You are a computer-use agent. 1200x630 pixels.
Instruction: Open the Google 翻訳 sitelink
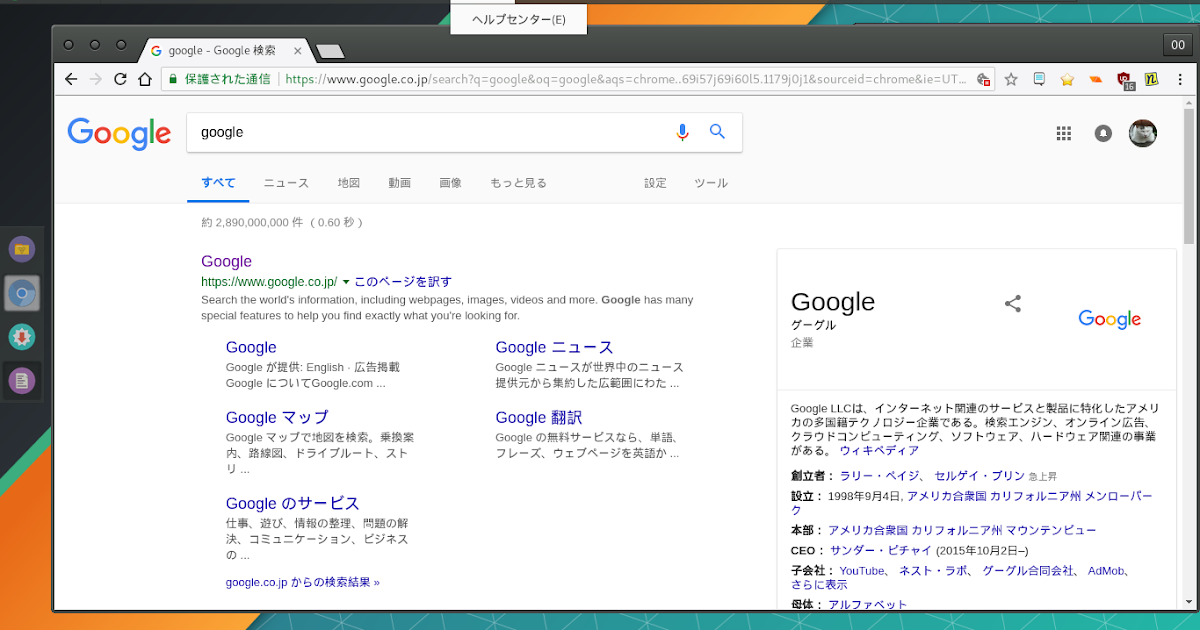tap(538, 417)
